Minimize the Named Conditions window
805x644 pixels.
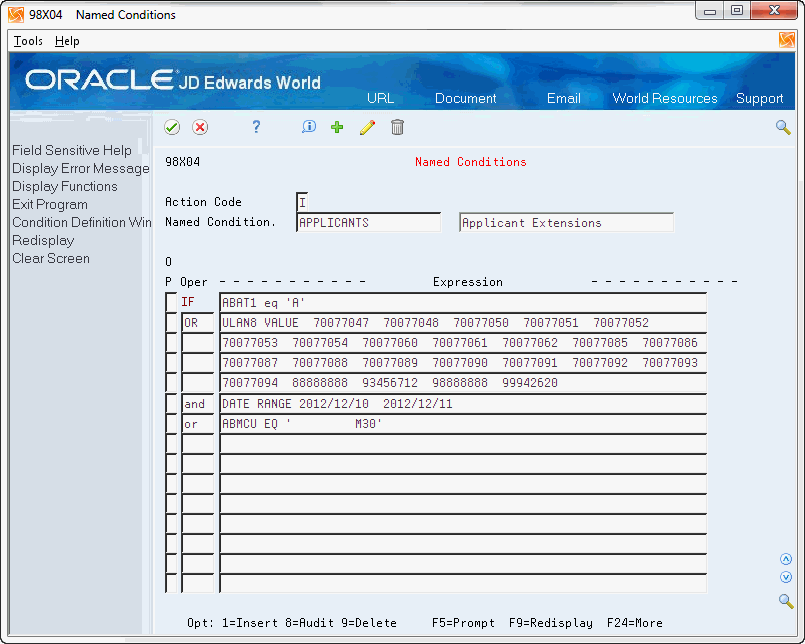point(710,11)
